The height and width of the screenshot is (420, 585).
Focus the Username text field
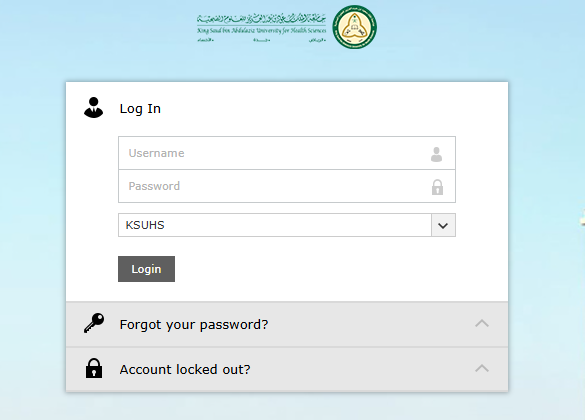[x=287, y=153]
